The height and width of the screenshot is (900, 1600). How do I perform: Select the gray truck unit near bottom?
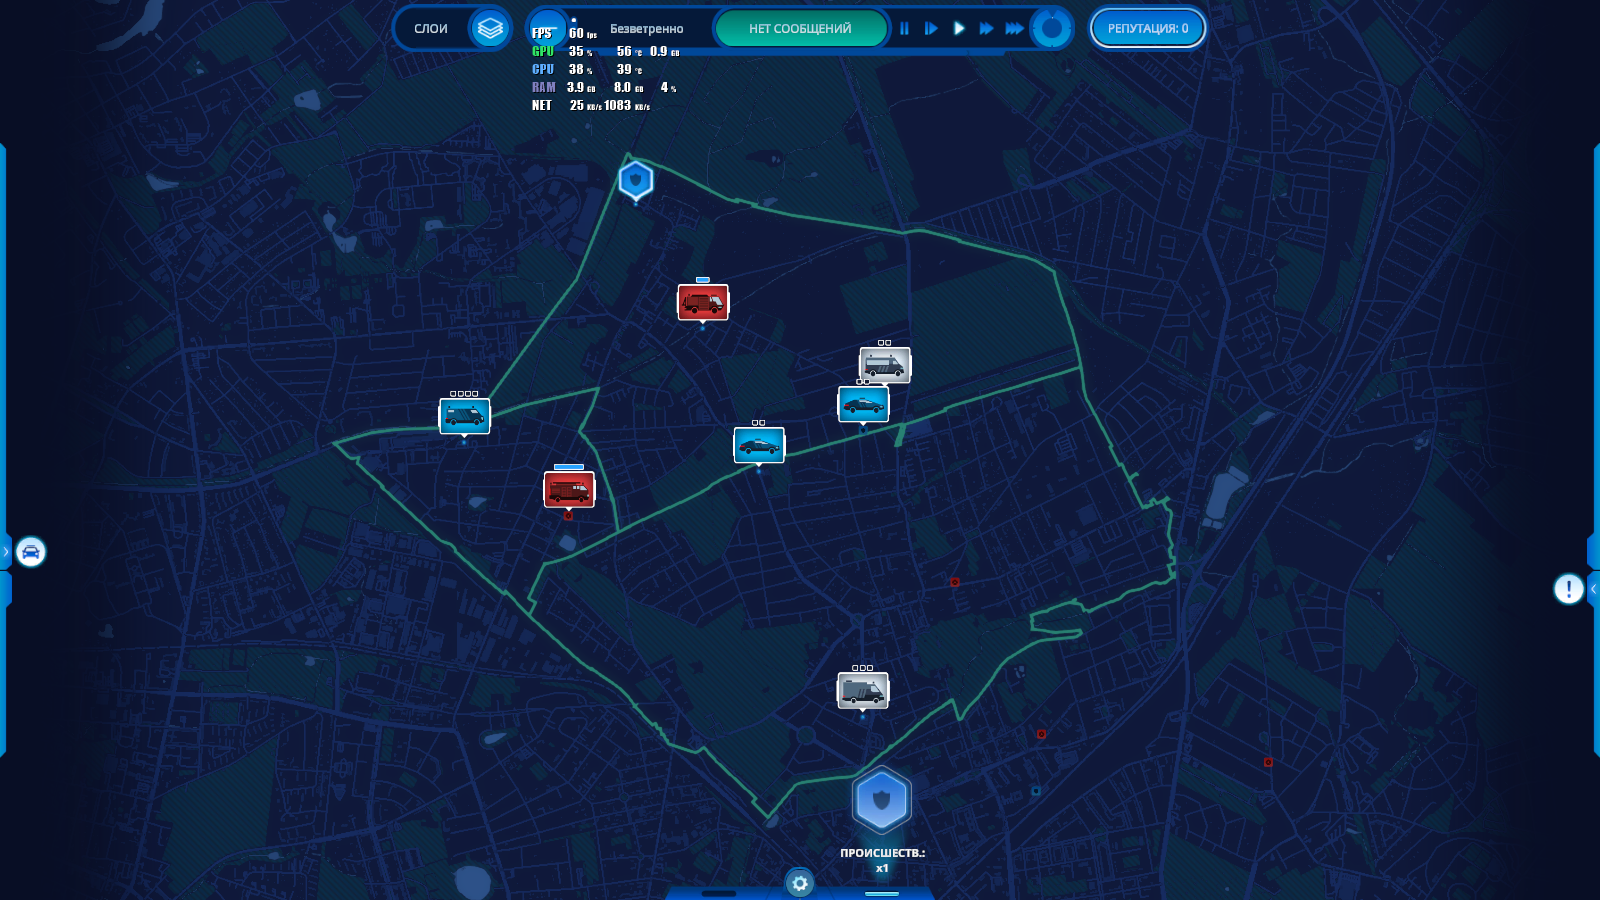(x=862, y=690)
